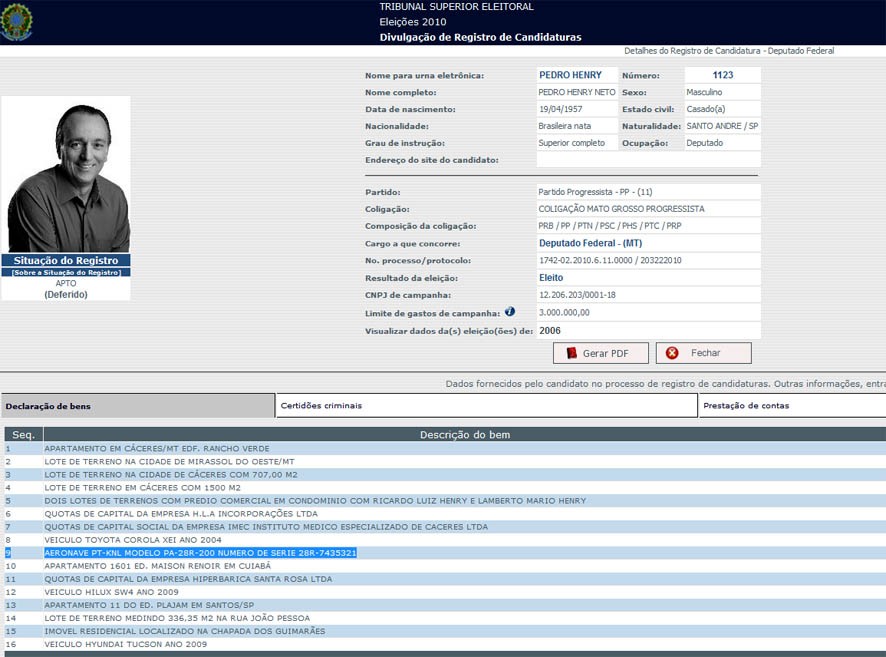Click the Apartamento em Cáceres Rancho Verde row

[x=156, y=449]
